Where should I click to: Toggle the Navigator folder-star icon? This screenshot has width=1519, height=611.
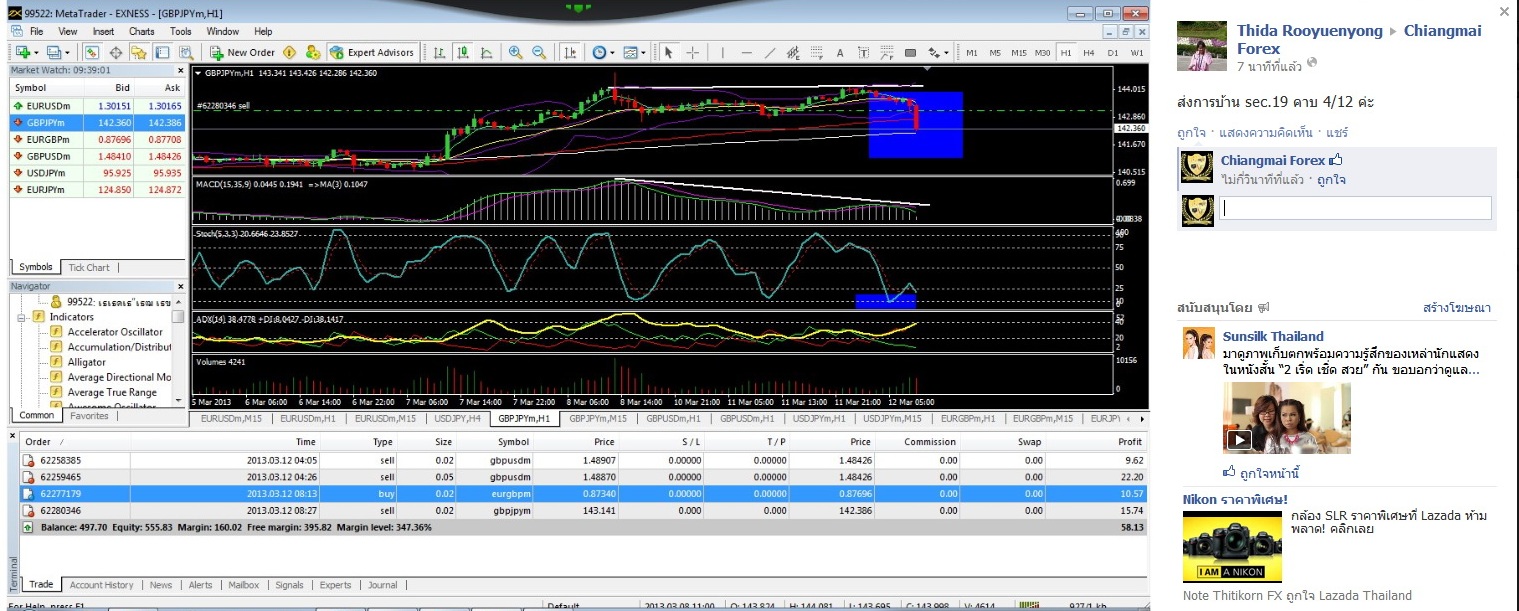138,52
